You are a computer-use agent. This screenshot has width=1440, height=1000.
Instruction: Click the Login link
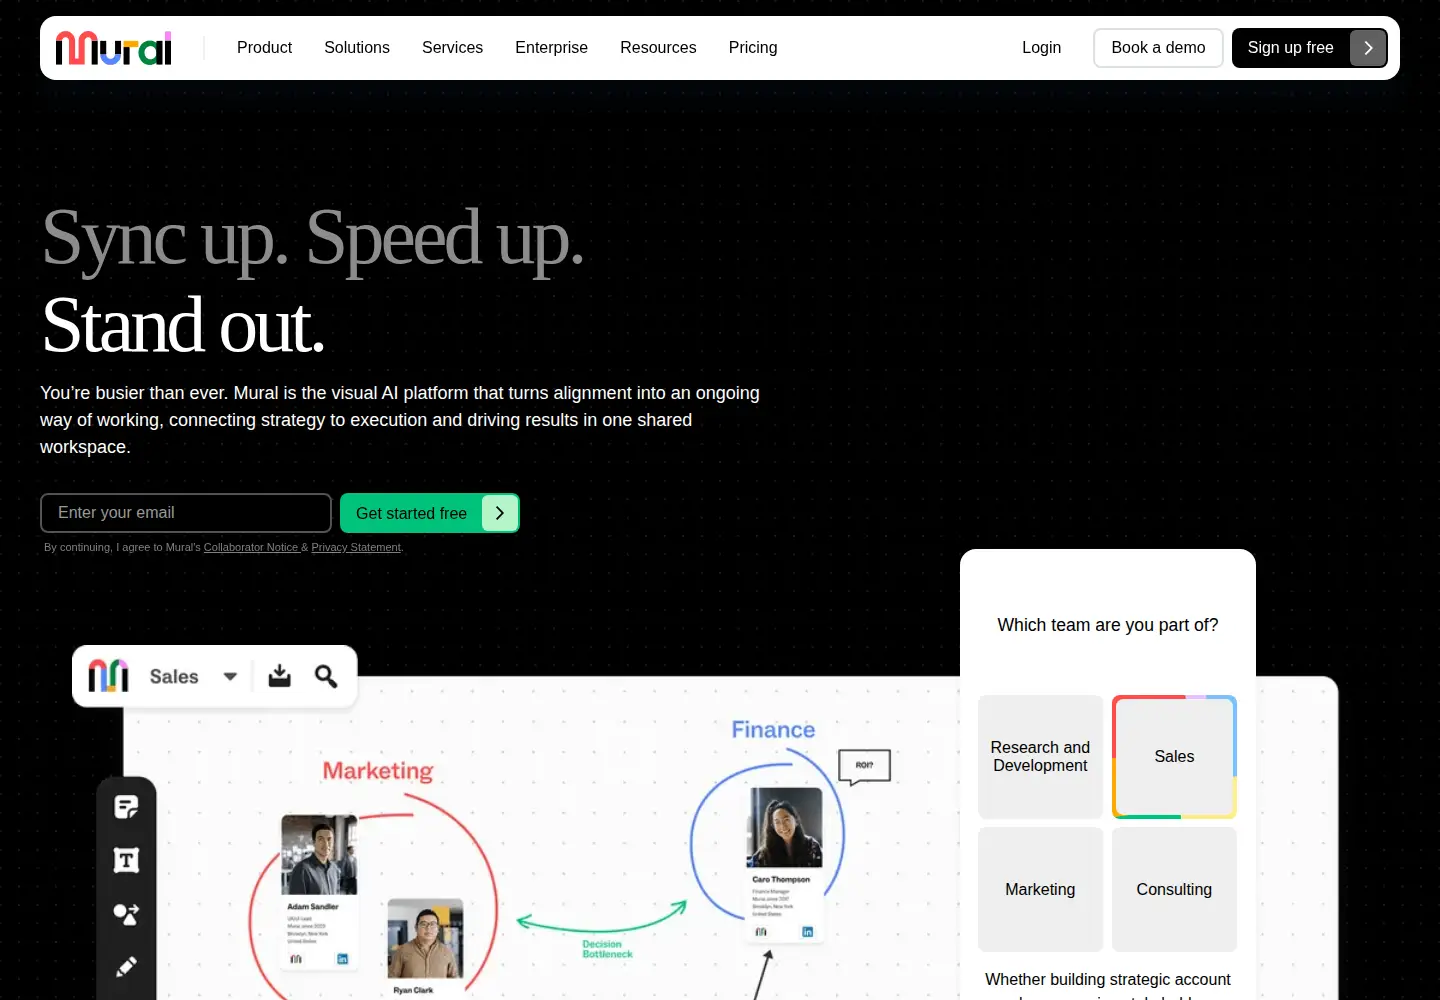point(1041,48)
